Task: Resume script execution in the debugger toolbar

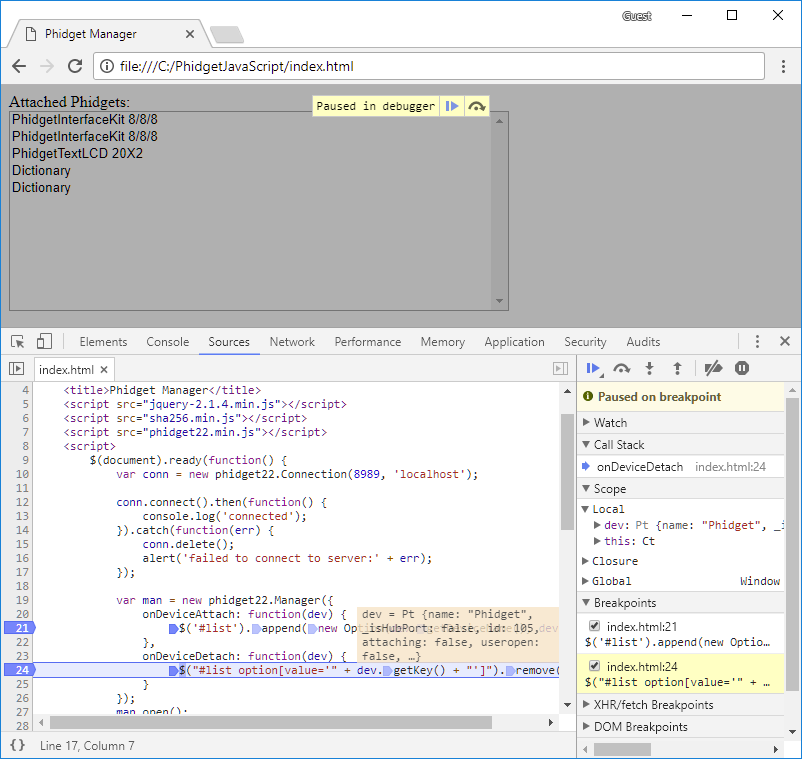Action: [x=594, y=368]
